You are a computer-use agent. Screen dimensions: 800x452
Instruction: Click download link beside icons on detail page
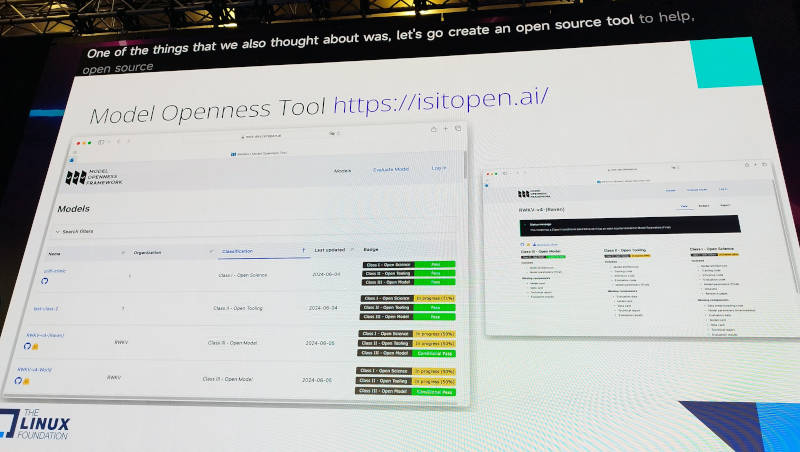(x=545, y=245)
